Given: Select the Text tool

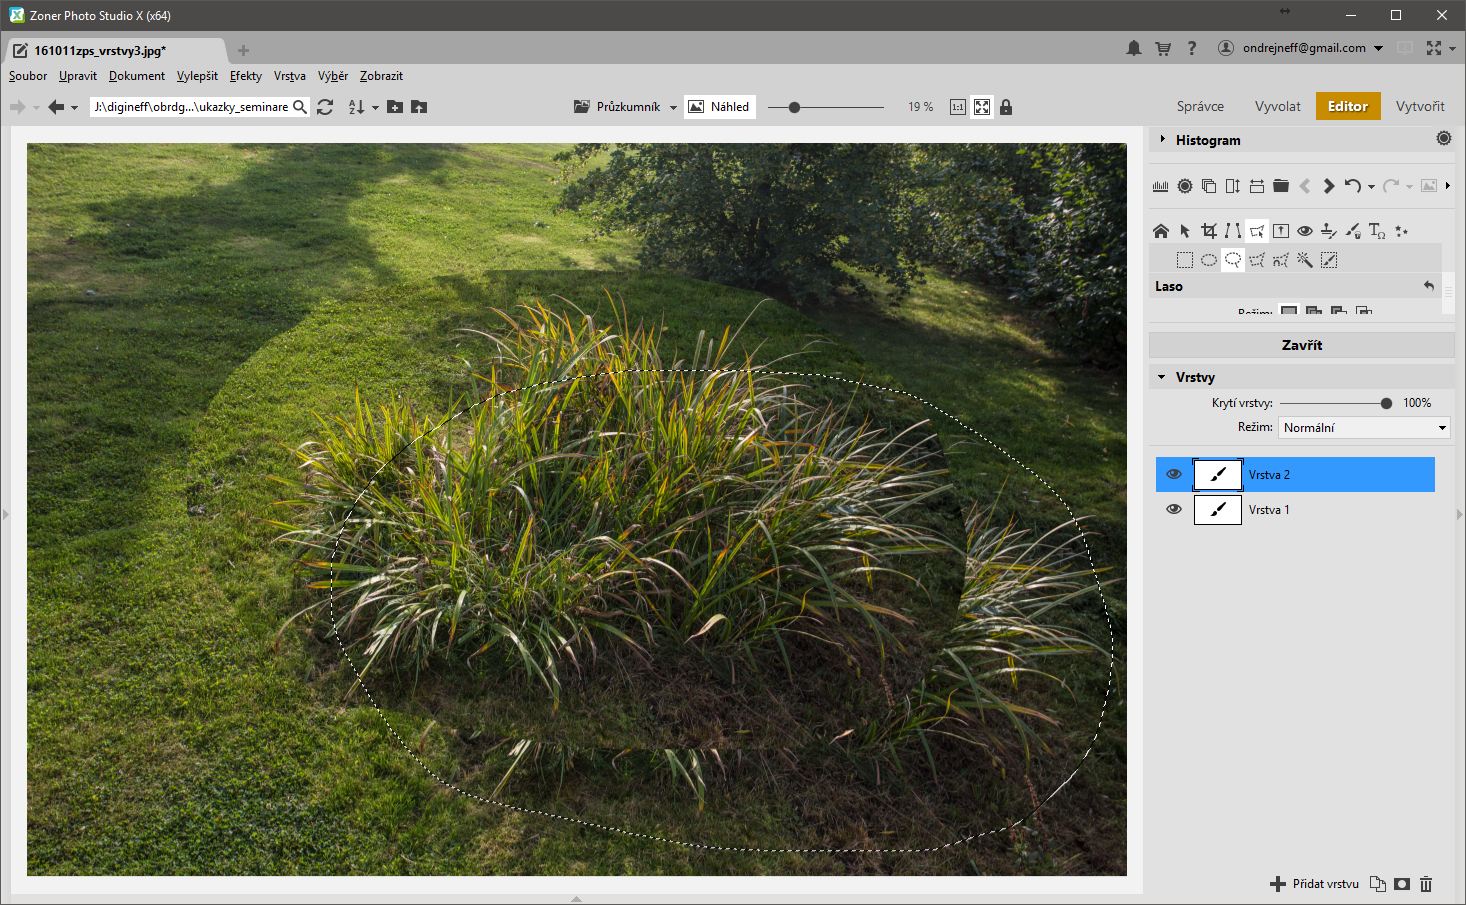Looking at the screenshot, I should pyautogui.click(x=1377, y=231).
